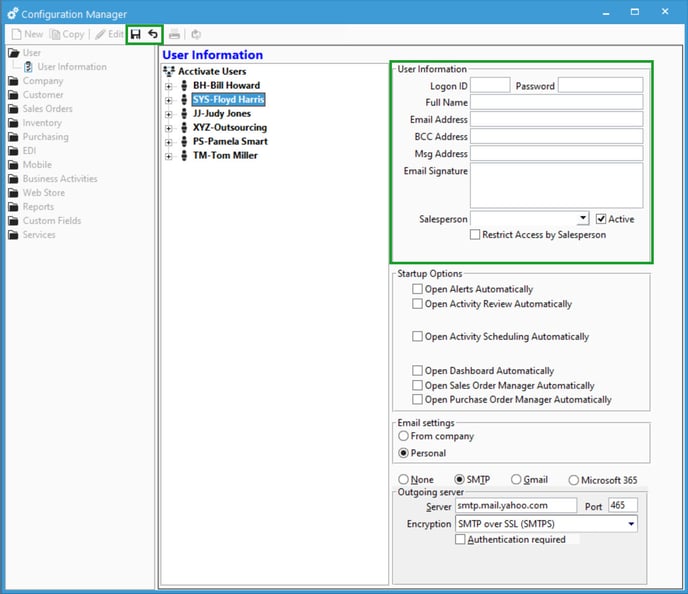Image resolution: width=688 pixels, height=594 pixels.
Task: Open the EDI category
Action: click(29, 151)
